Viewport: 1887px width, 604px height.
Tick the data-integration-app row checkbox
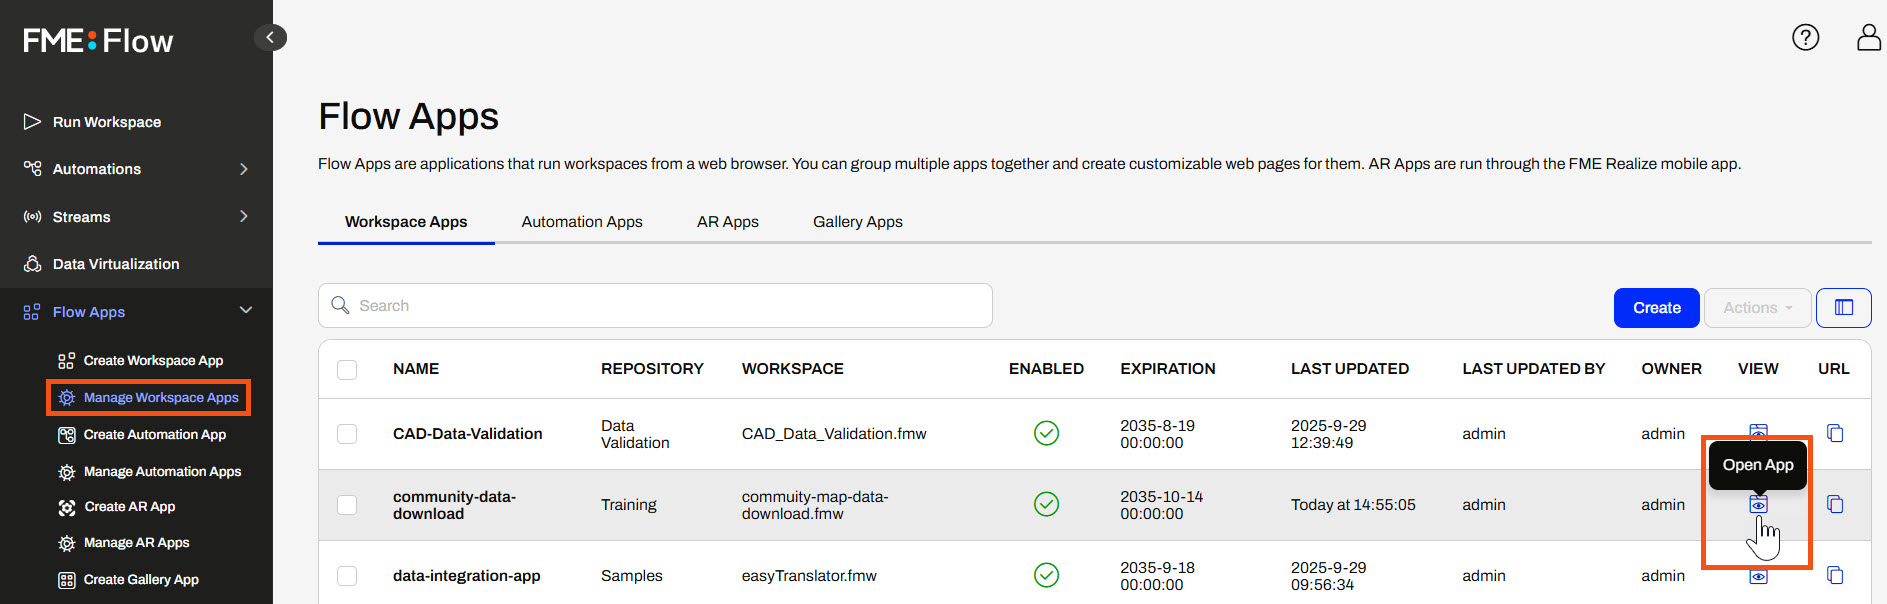tap(347, 576)
